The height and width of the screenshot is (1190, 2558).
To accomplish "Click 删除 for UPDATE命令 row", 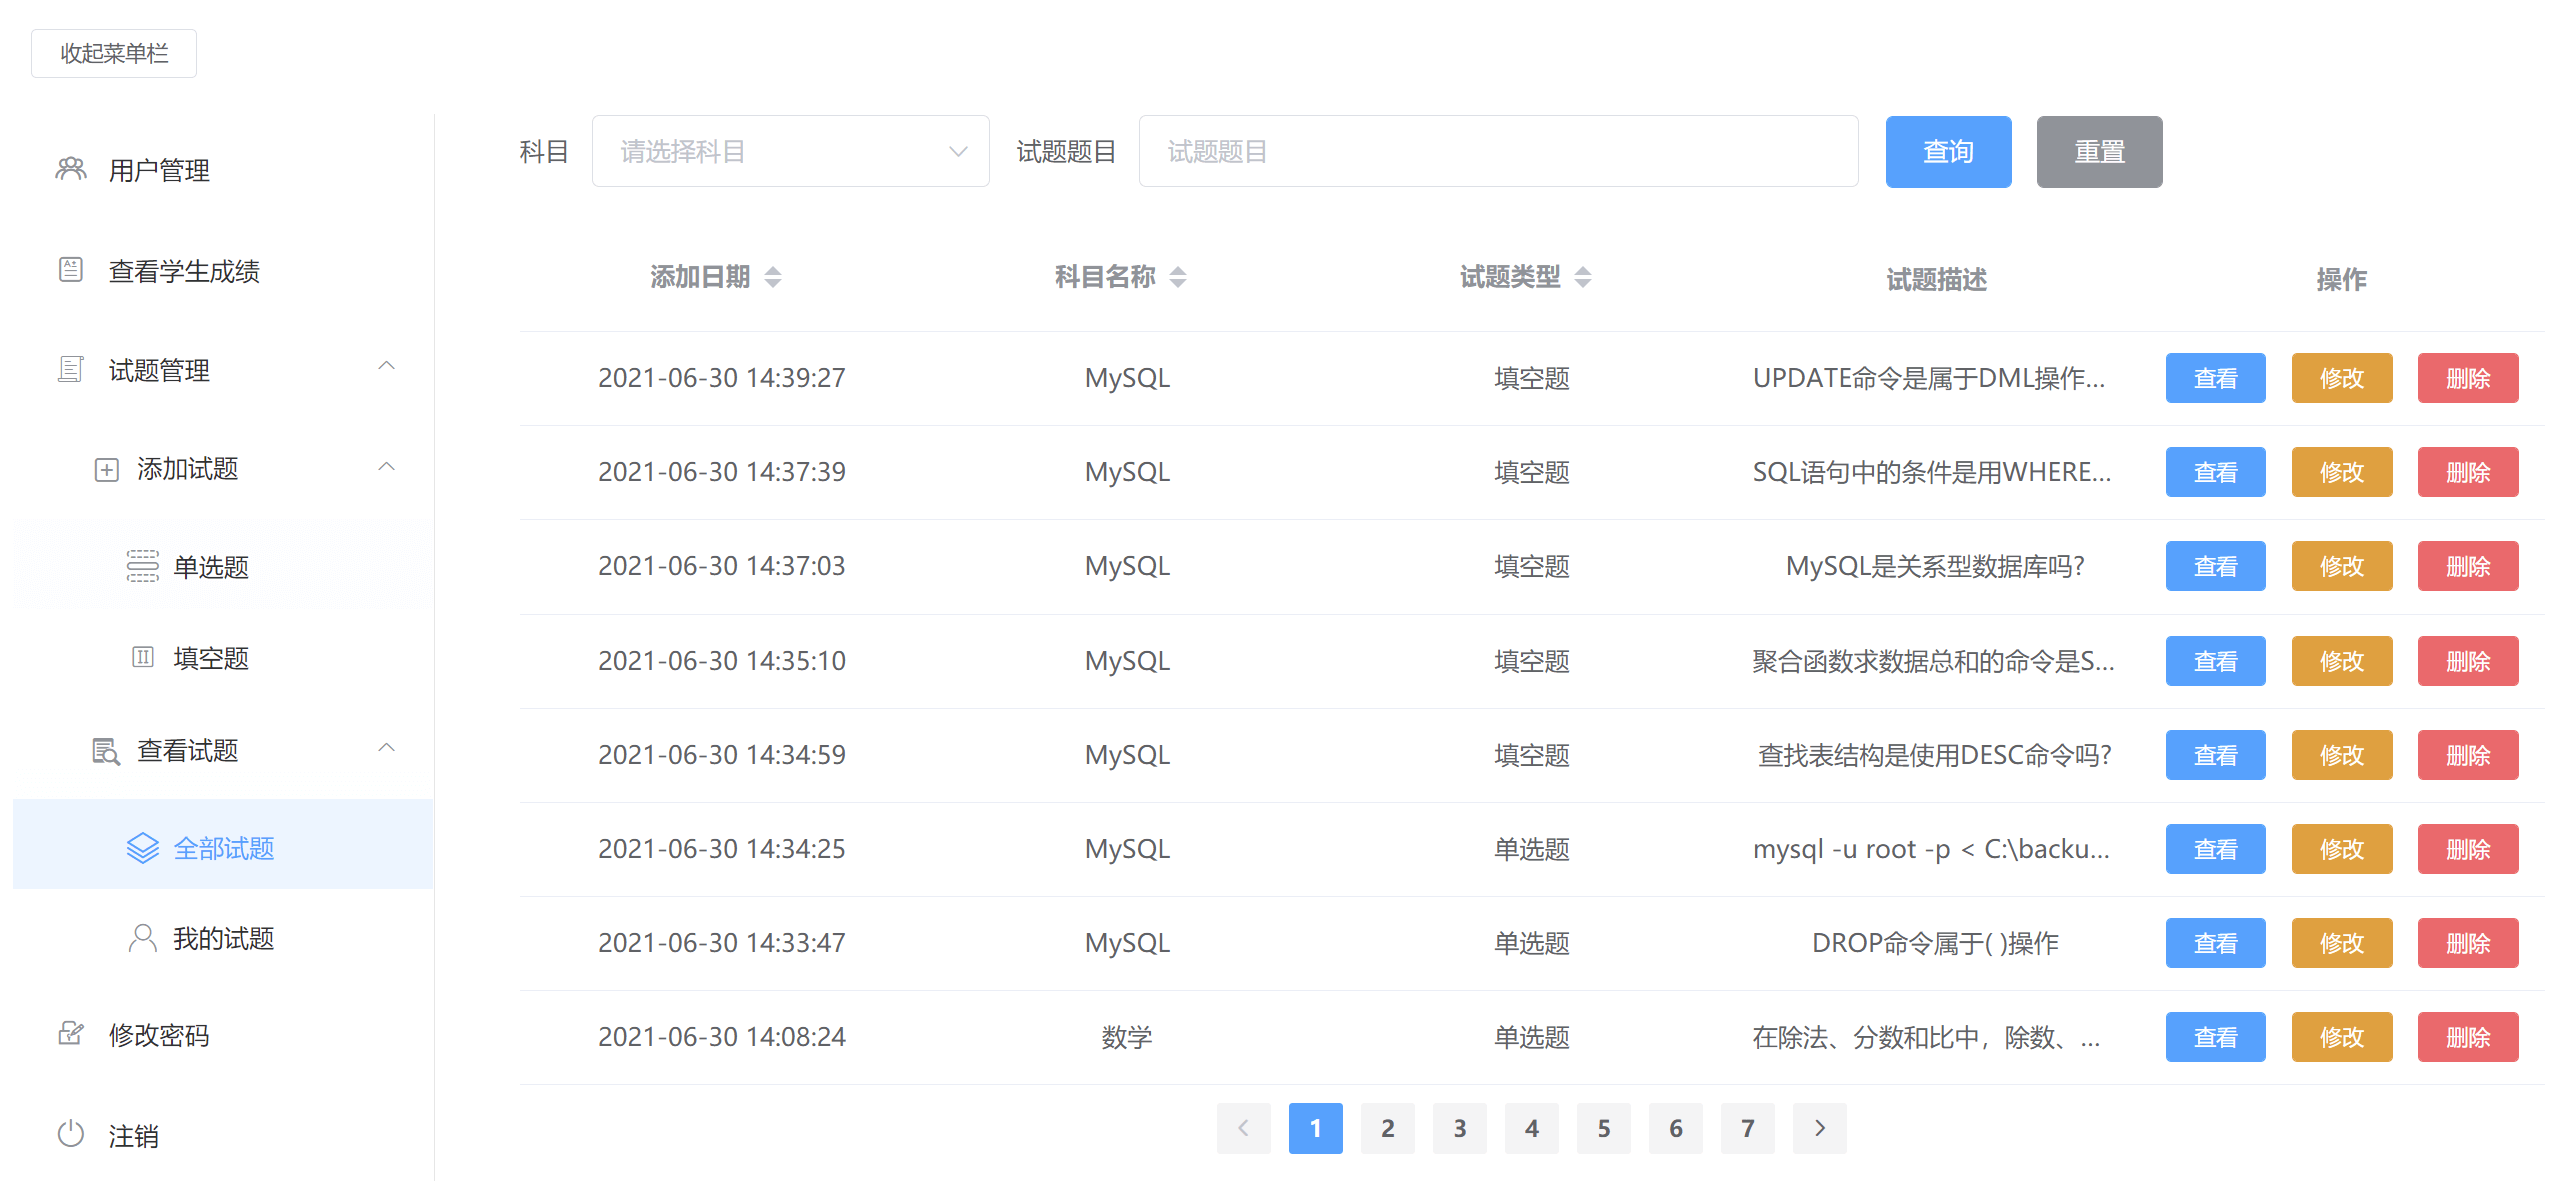I will tap(2467, 378).
